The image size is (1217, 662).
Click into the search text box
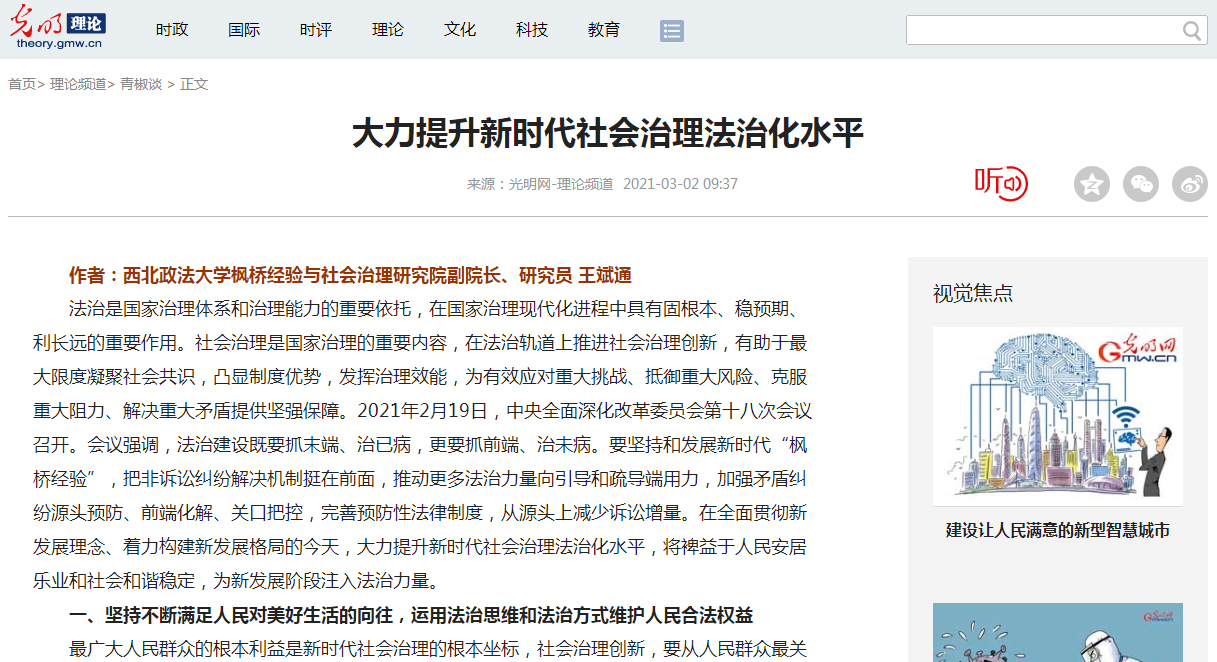point(1042,31)
